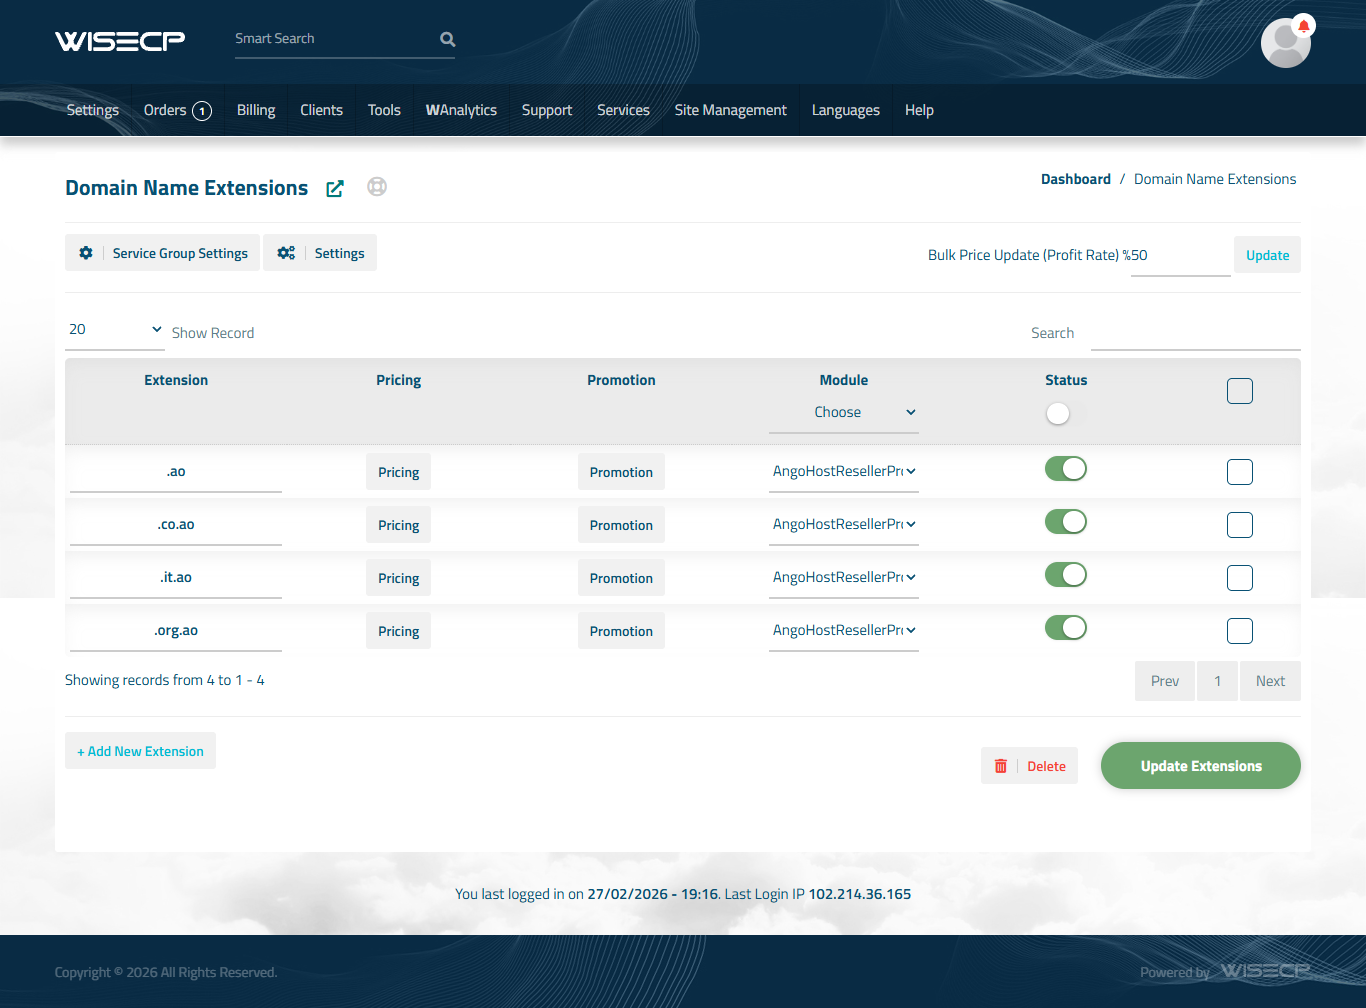
Task: Open module dropdown for .org.ao
Action: click(843, 631)
